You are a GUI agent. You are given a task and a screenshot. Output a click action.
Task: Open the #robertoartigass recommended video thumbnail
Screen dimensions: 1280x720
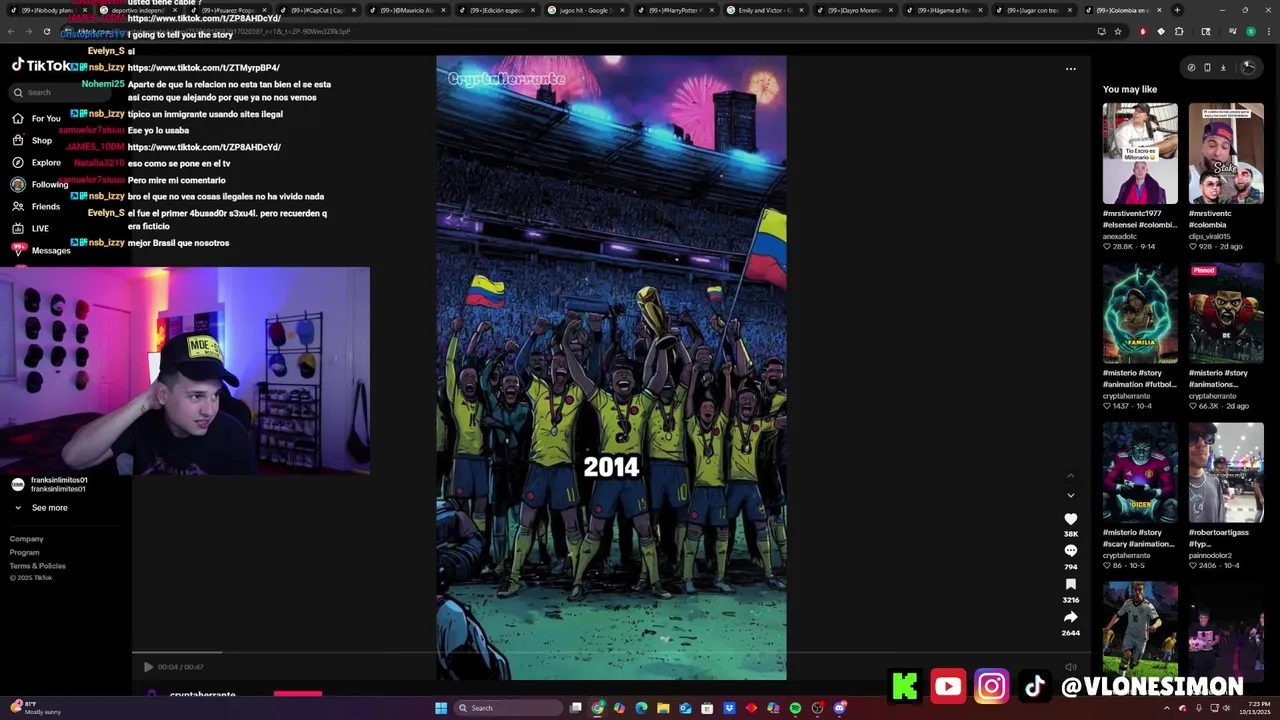1226,472
